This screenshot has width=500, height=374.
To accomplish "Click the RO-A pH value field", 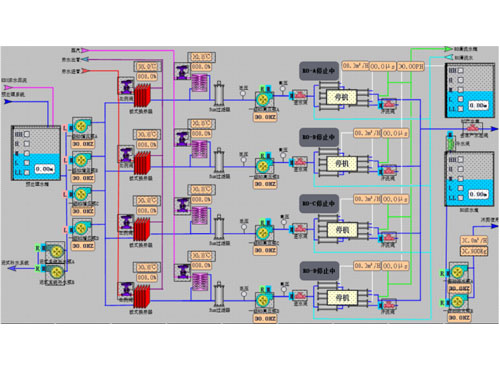I will click(x=411, y=66).
